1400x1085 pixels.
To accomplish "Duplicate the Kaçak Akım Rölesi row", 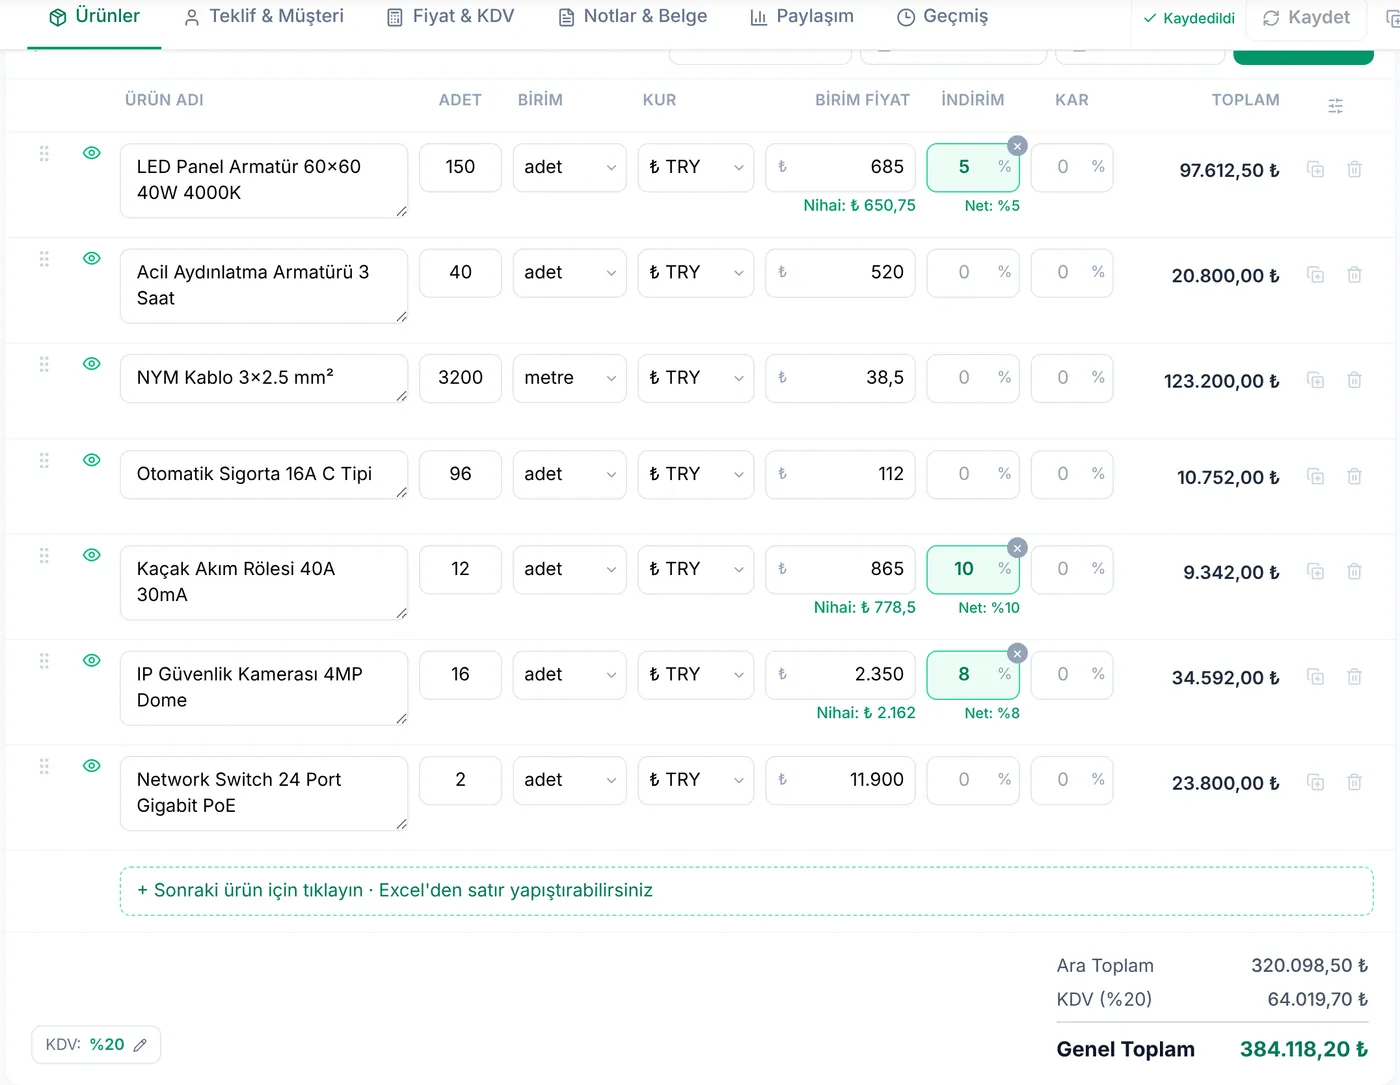I will coord(1316,572).
